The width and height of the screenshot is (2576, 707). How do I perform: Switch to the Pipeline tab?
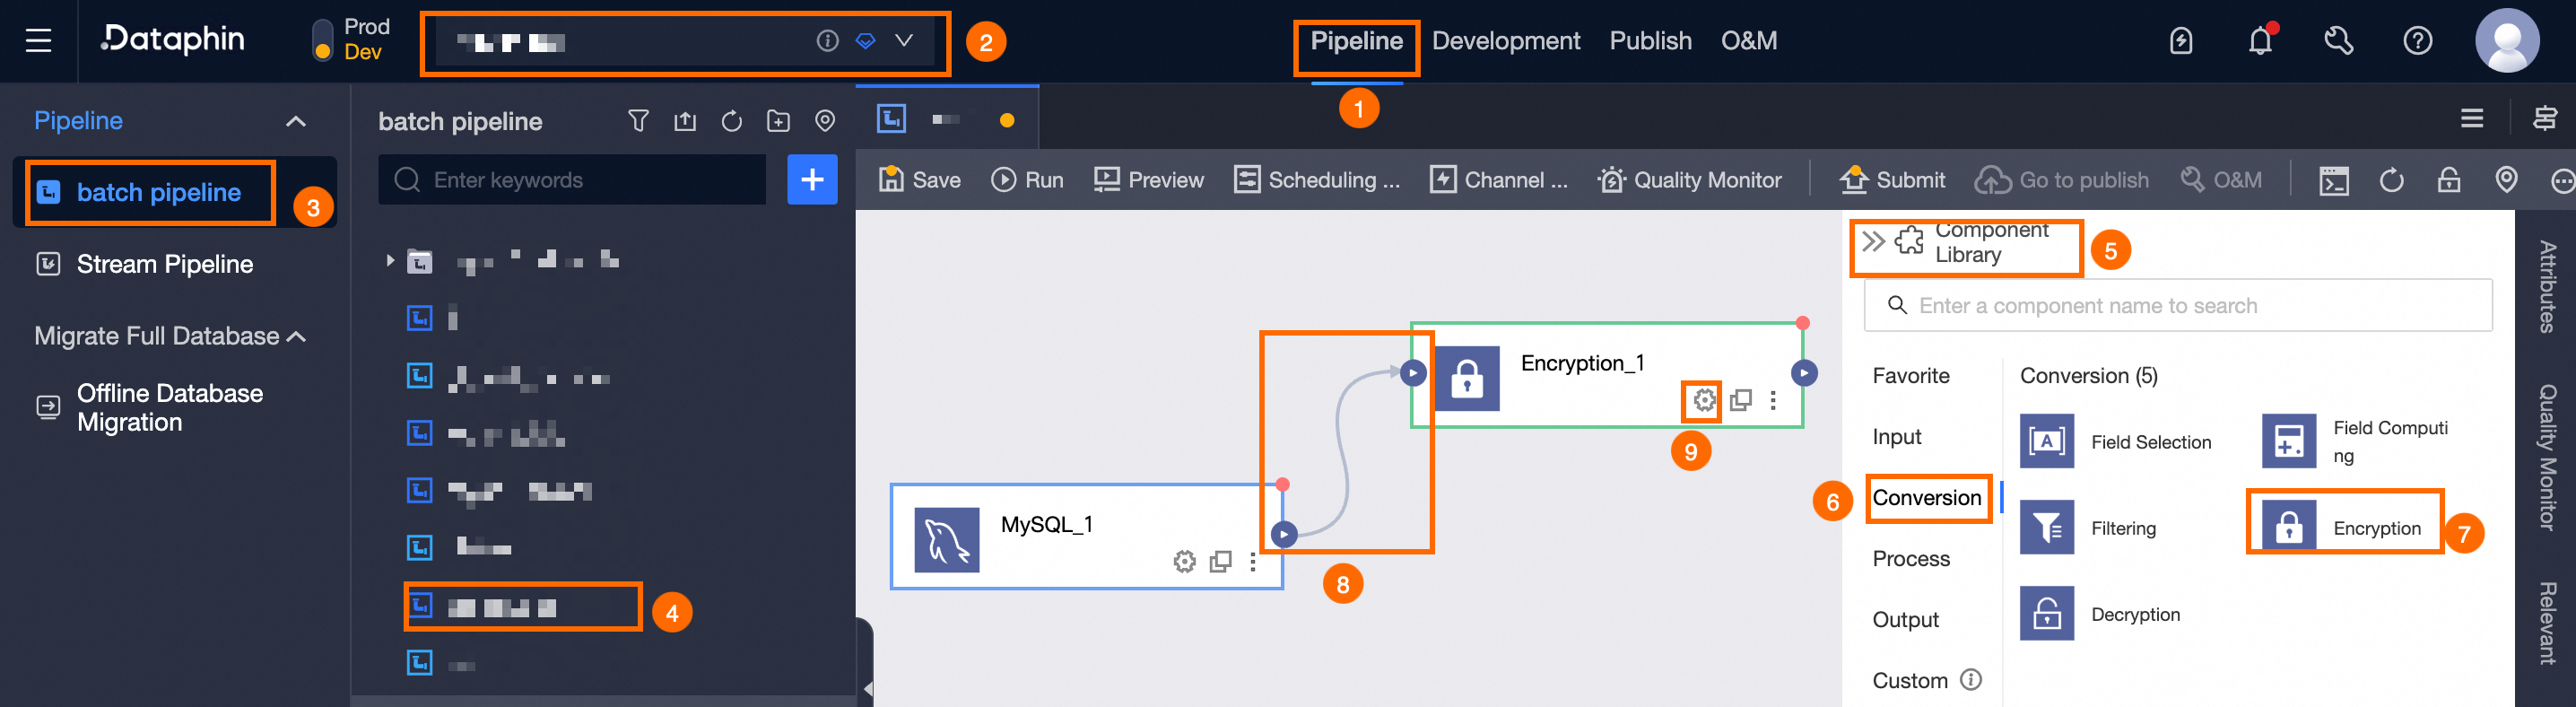[x=1356, y=41]
